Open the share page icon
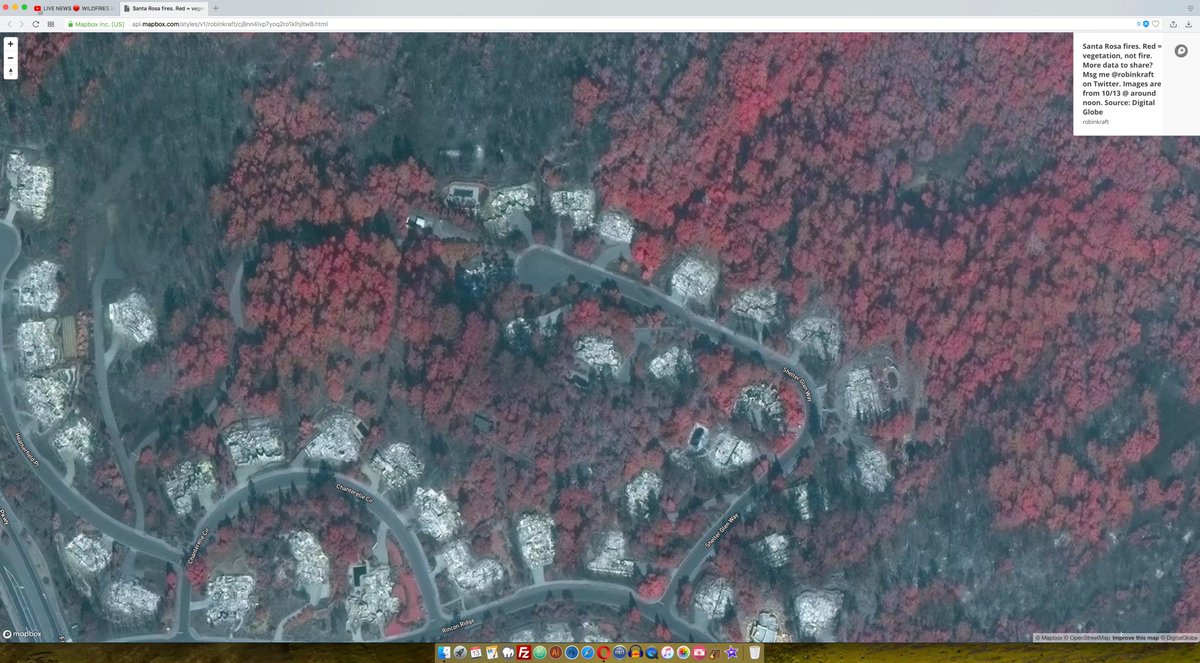1200x663 pixels. [1172, 23]
